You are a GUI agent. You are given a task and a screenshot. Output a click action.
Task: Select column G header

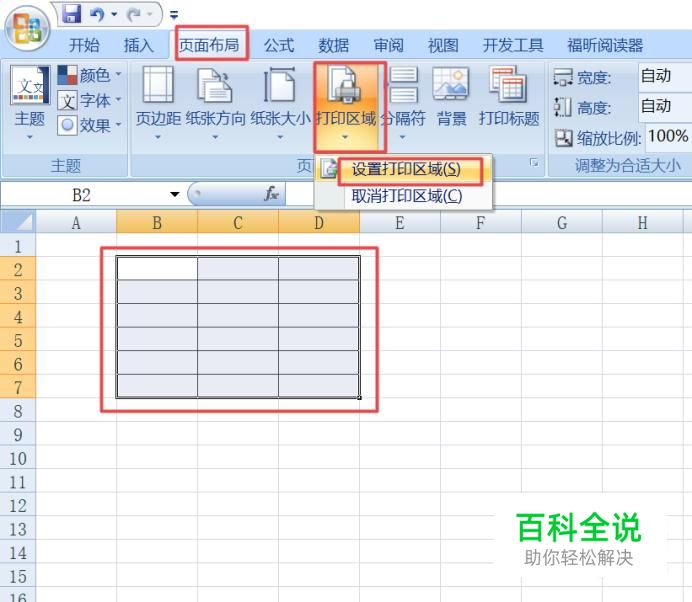coord(562,222)
